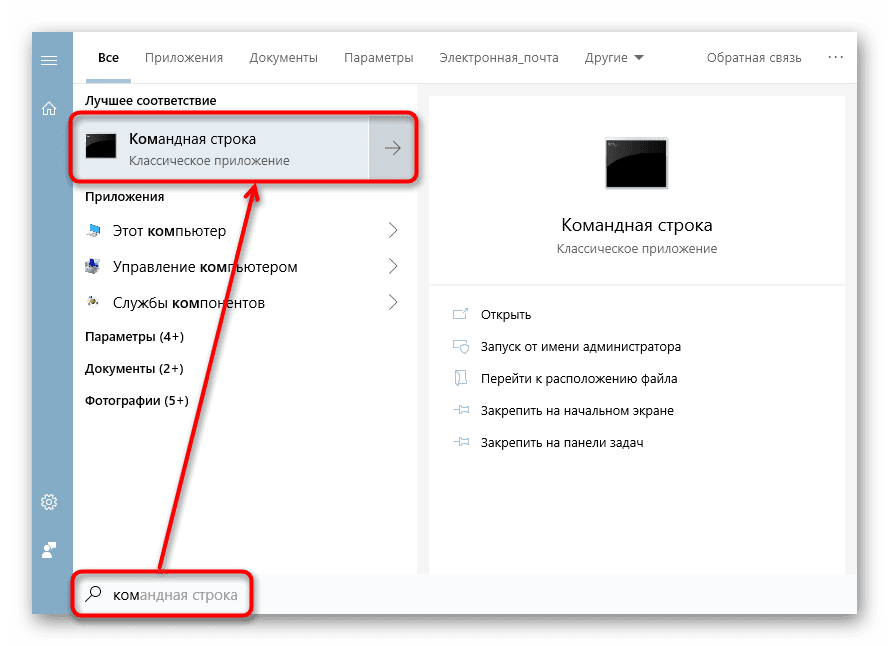Click pin icon beside Закрепить на панели задач
Image resolution: width=889 pixels, height=646 pixels.
click(x=461, y=442)
